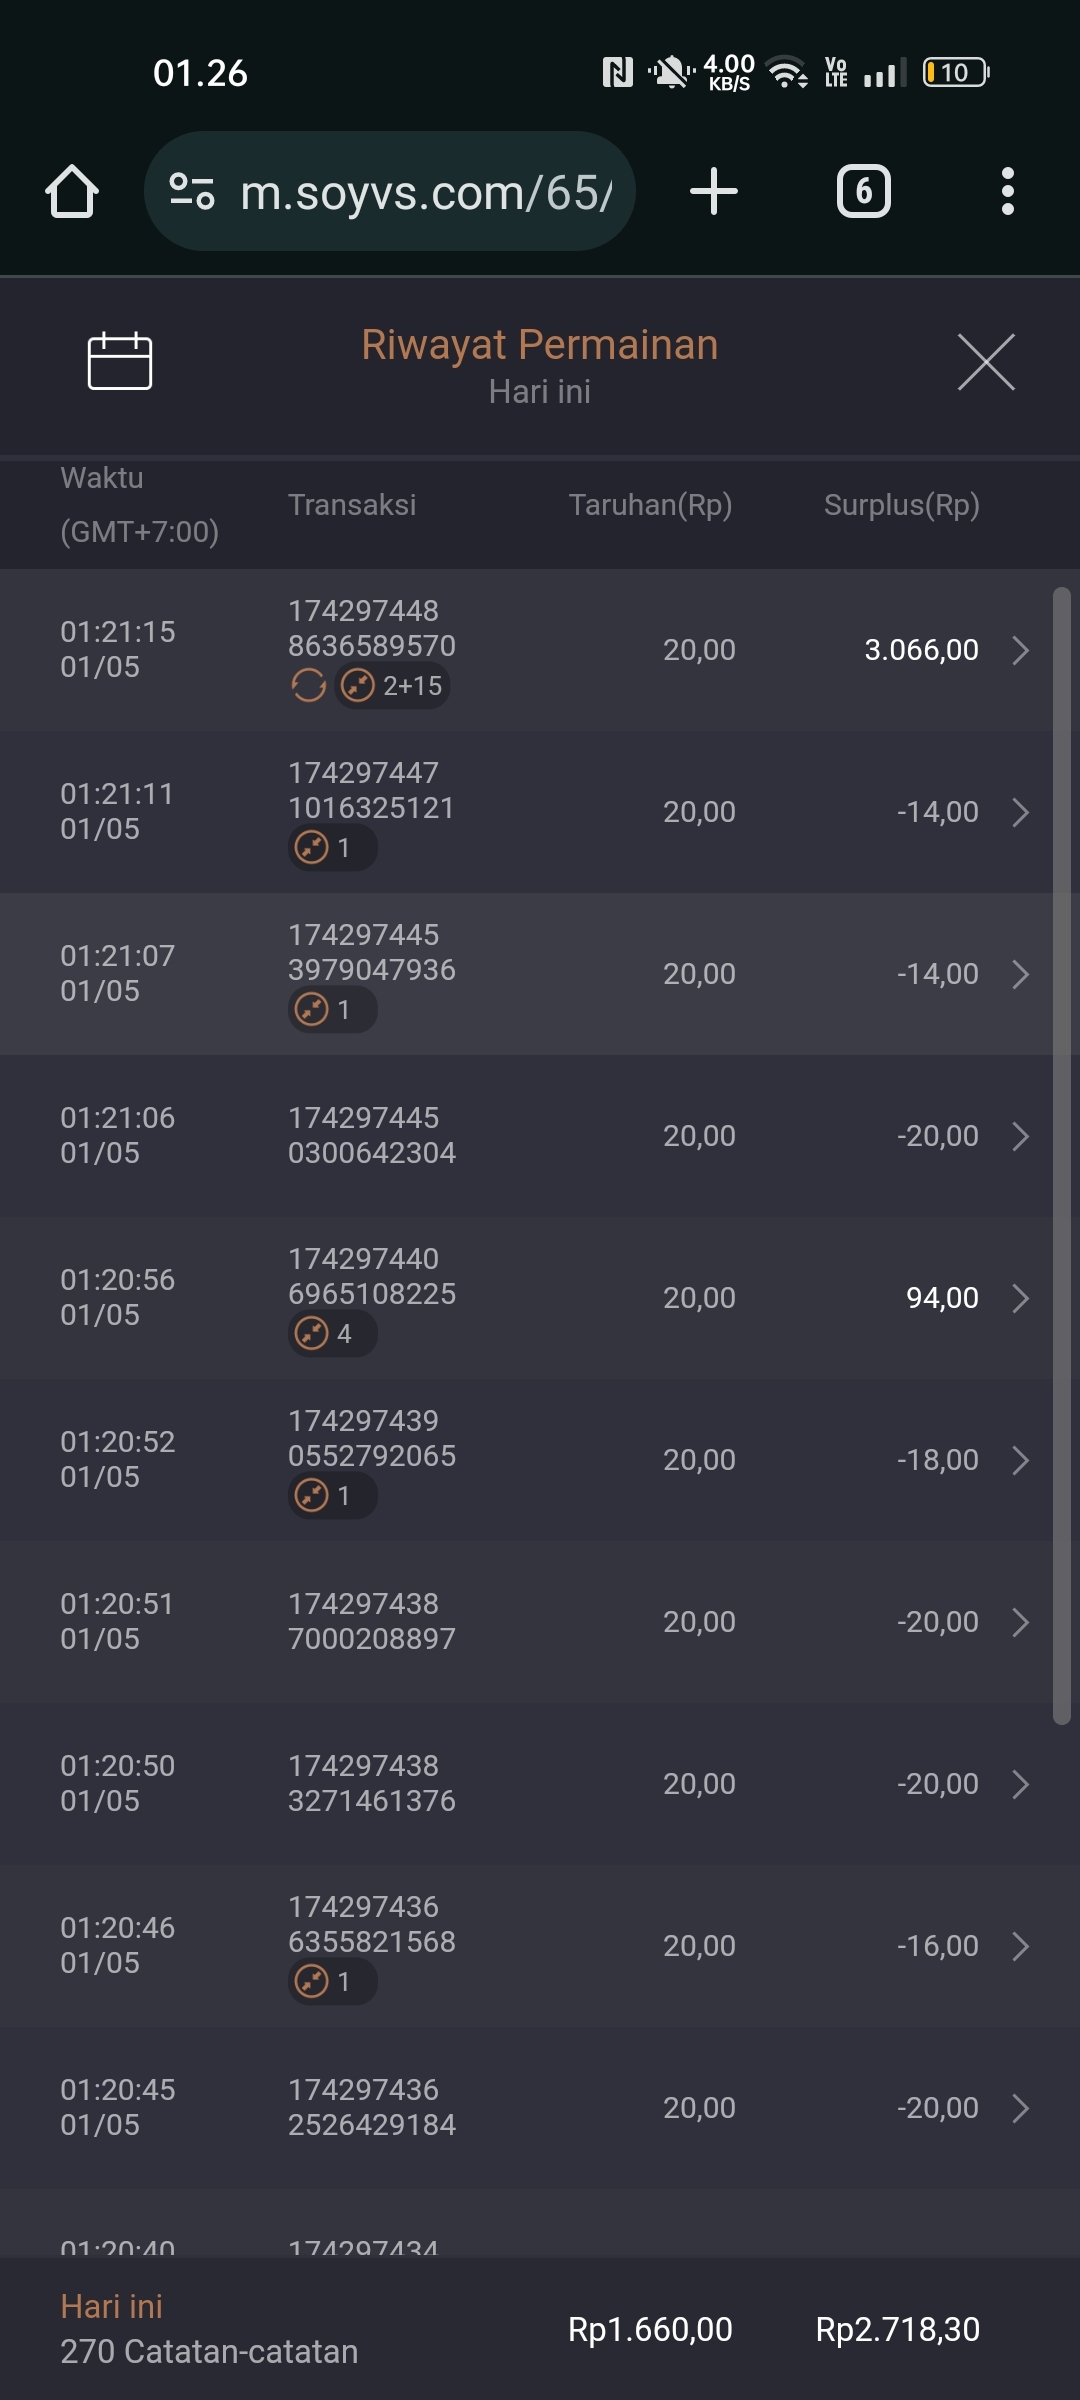Tap the browser home icon
The height and width of the screenshot is (2400, 1080).
tap(72, 191)
